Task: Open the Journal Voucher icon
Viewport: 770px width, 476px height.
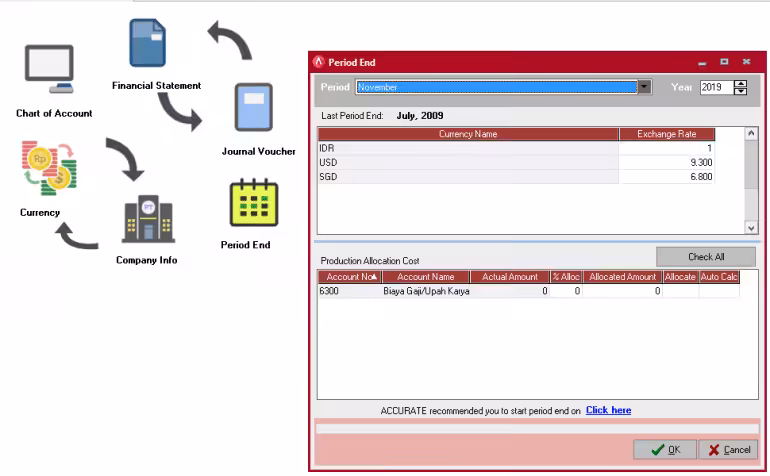Action: tap(253, 107)
